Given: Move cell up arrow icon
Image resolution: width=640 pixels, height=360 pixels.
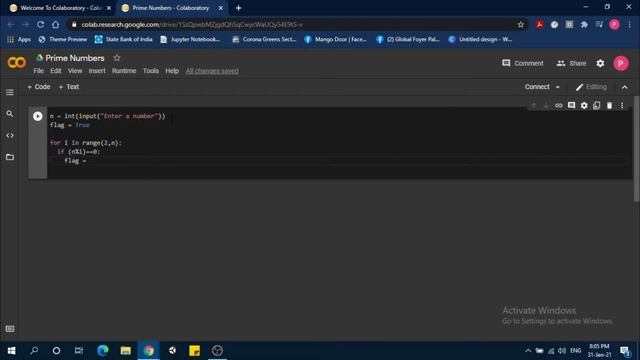Looking at the screenshot, I should [533, 106].
